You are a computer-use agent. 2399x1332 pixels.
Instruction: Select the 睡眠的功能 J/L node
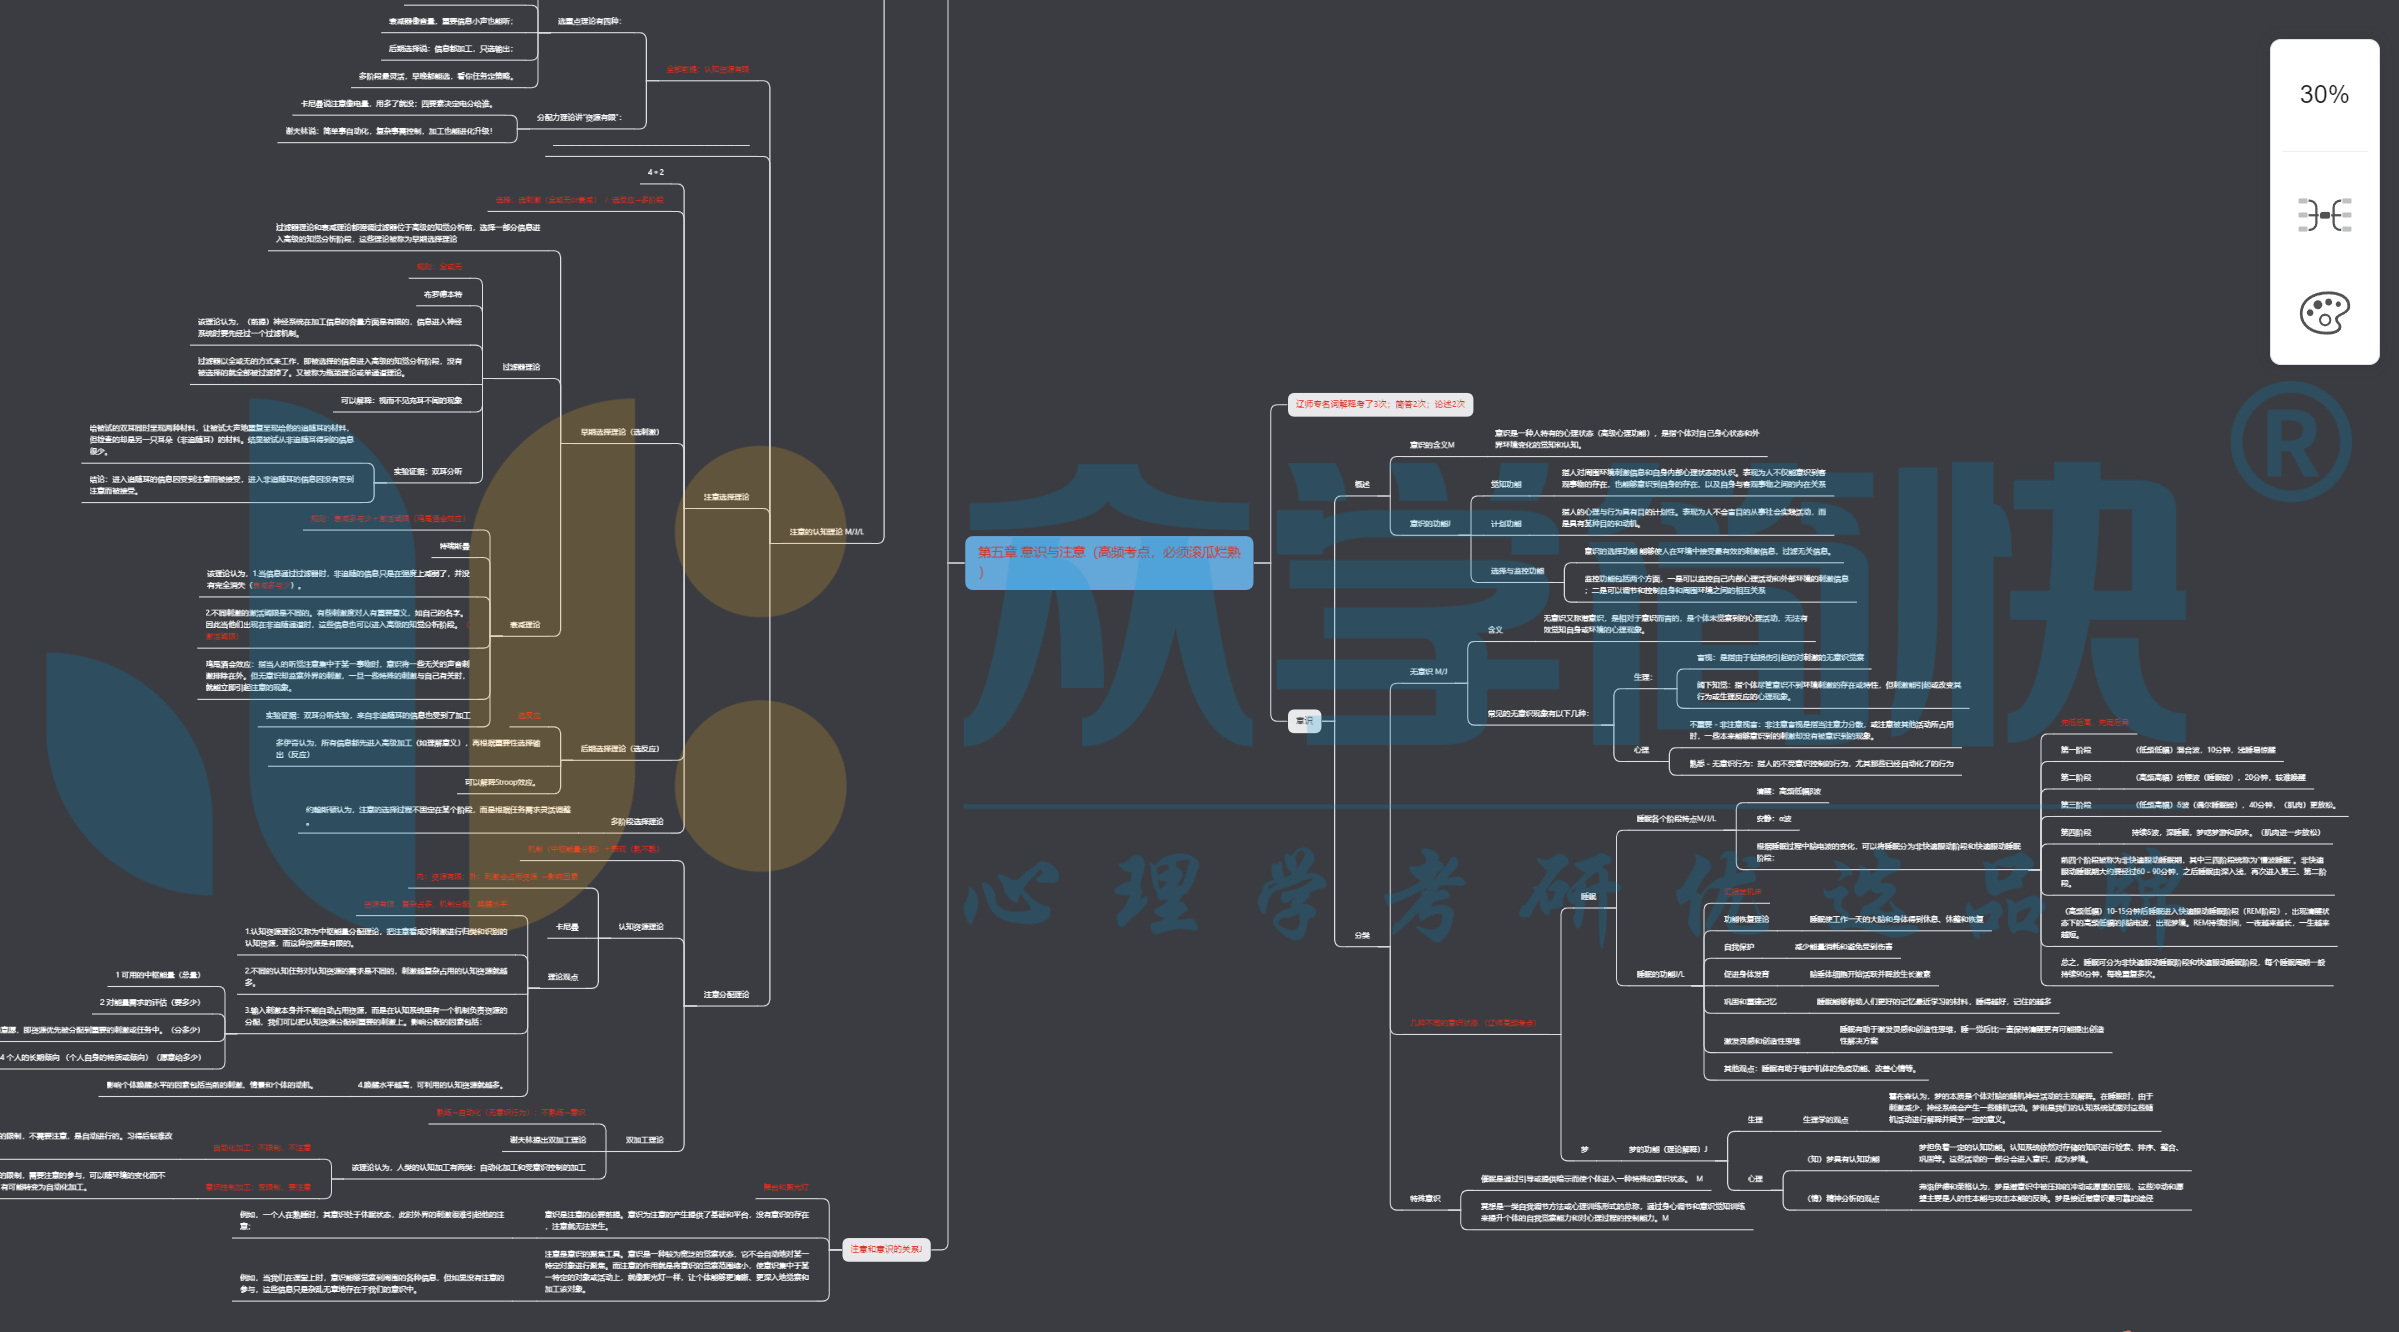point(1660,974)
